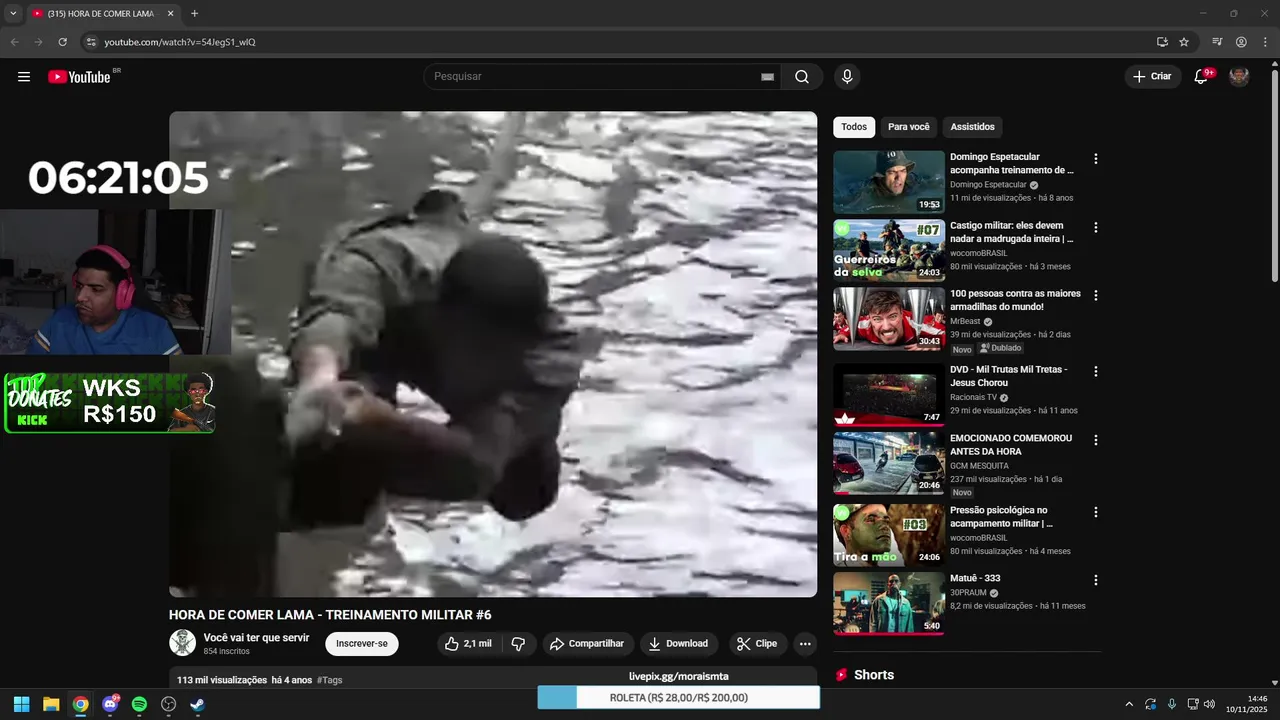This screenshot has width=1280, height=720.
Task: Select the Para você filter chip
Action: coord(909,127)
